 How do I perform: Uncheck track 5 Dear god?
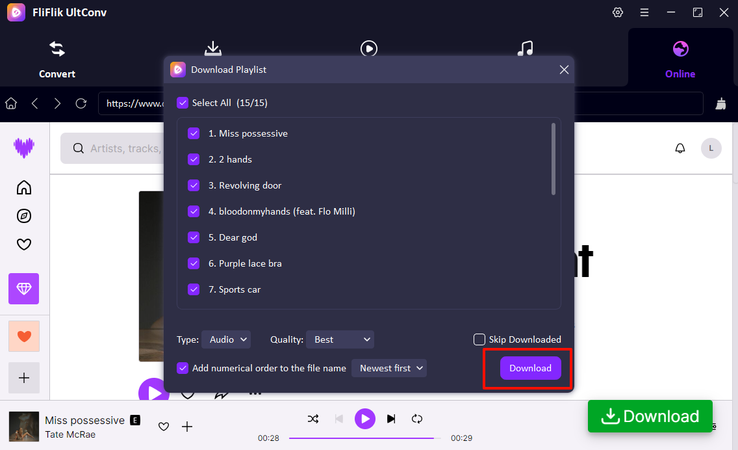point(193,237)
